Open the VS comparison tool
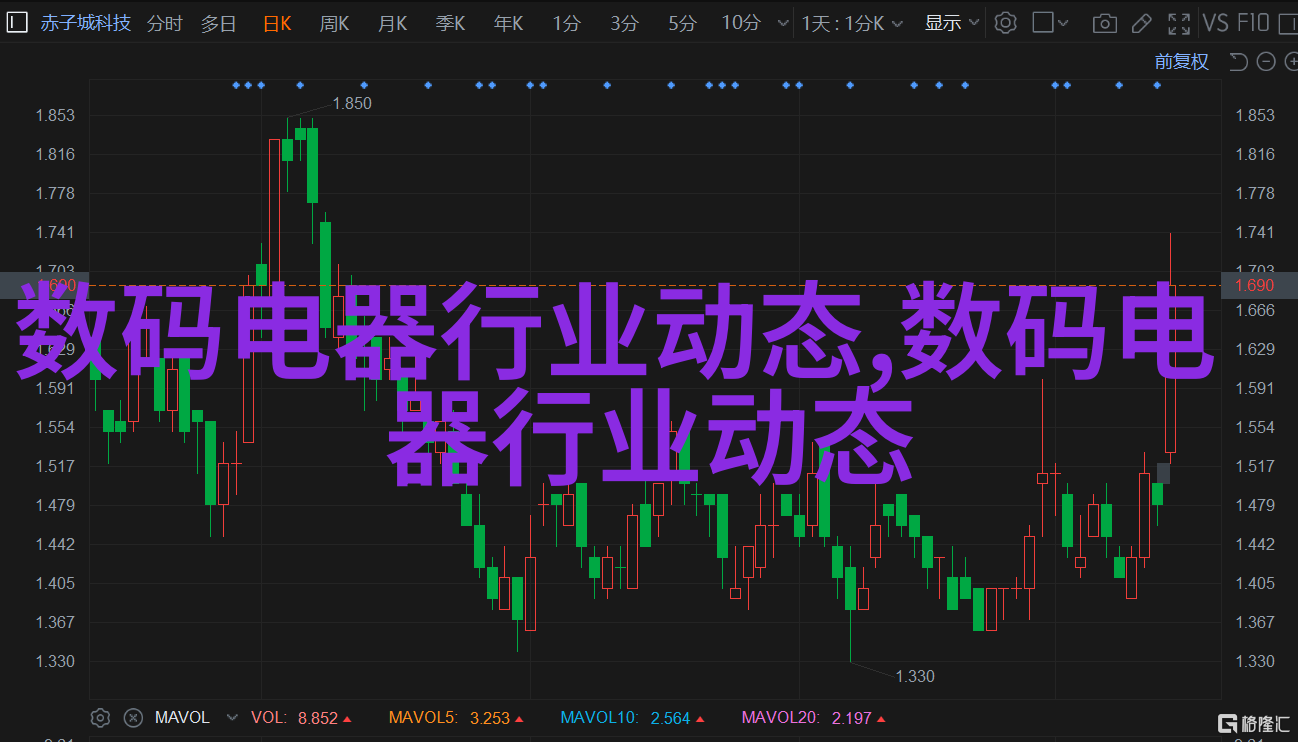The image size is (1298, 742). pyautogui.click(x=1216, y=23)
